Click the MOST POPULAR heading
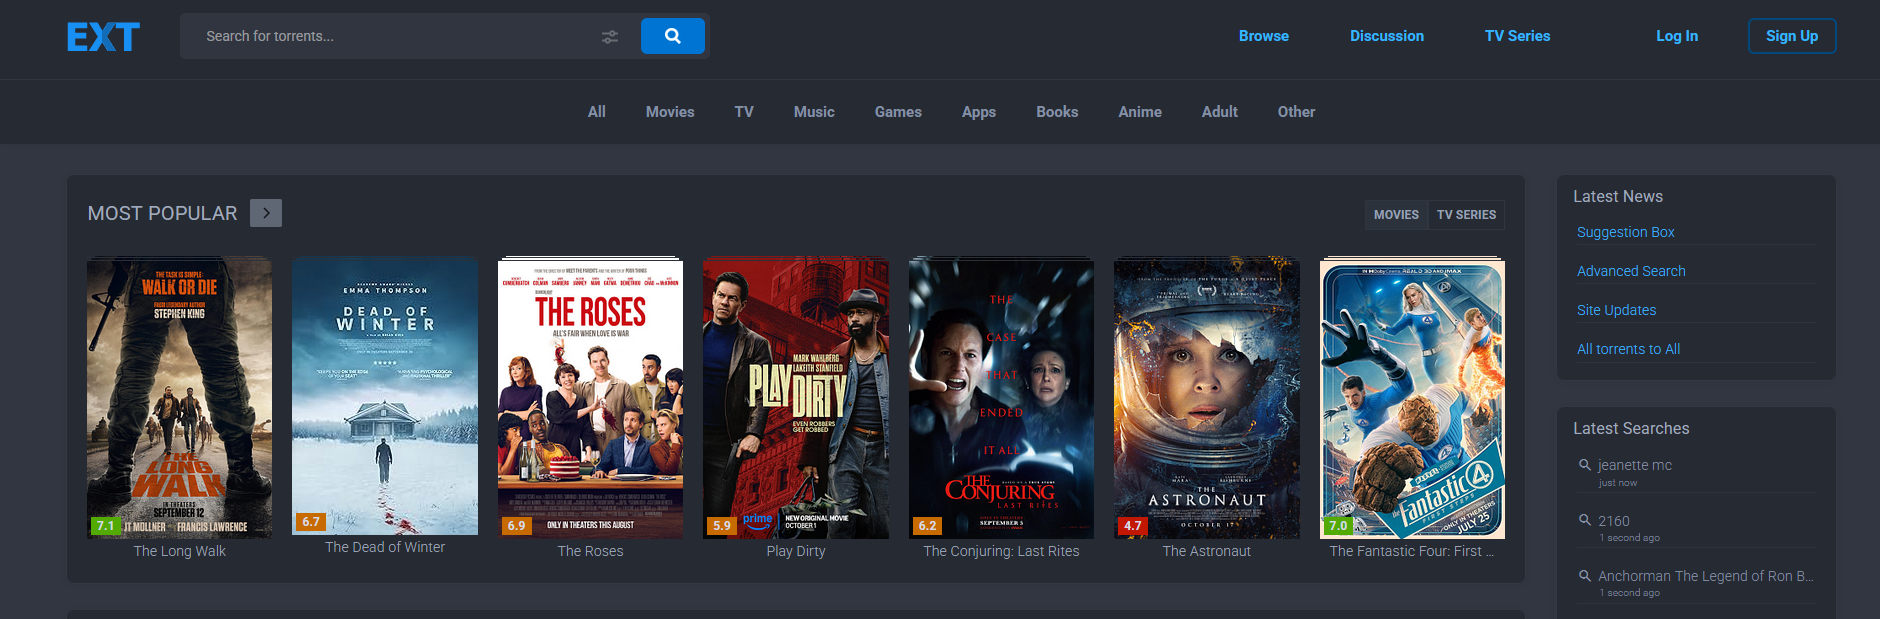 coord(162,213)
